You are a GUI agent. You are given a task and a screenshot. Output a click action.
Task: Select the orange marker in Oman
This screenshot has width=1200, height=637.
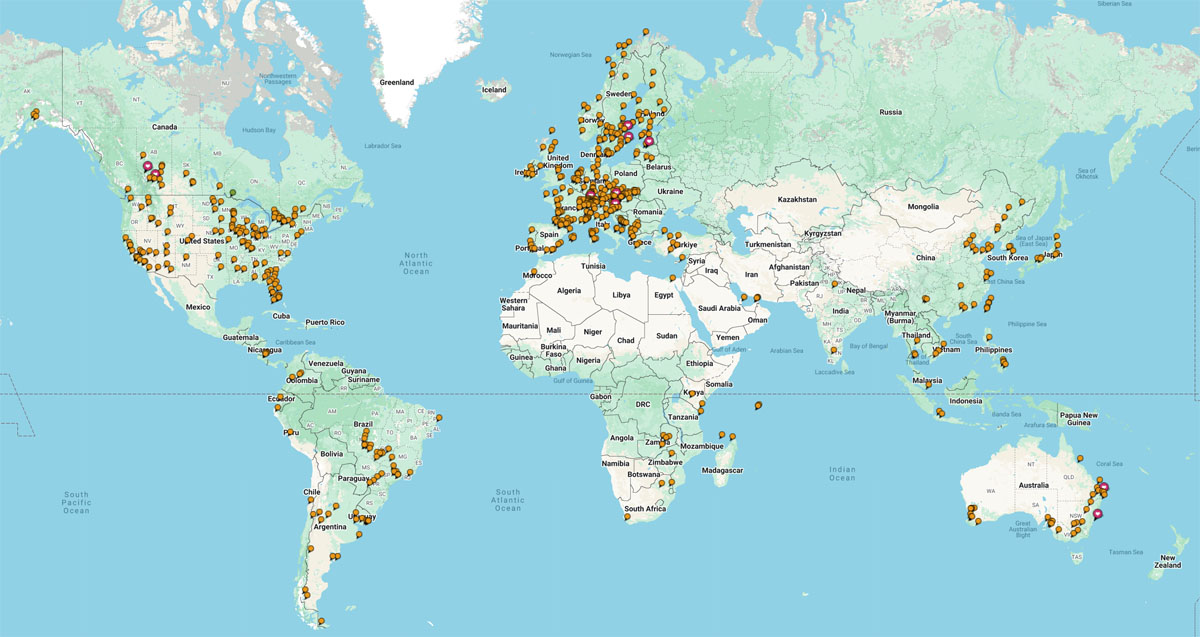[x=757, y=298]
